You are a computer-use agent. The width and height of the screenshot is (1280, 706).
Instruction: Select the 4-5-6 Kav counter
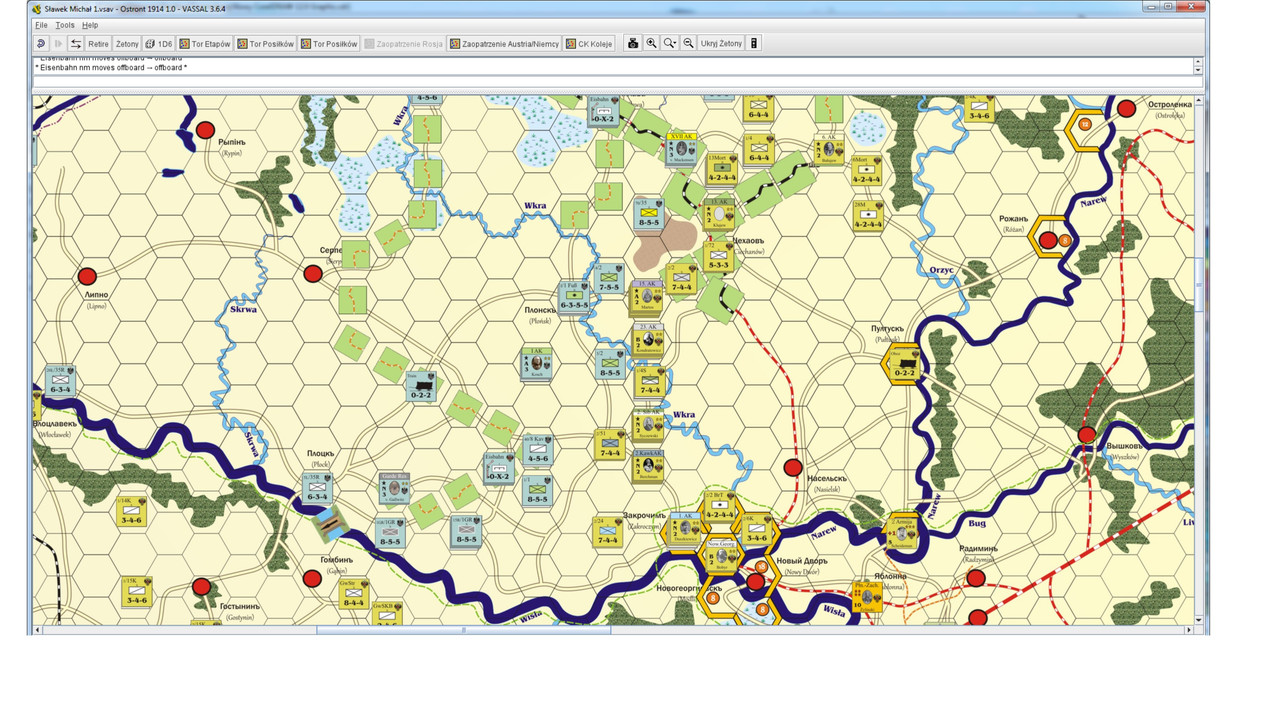click(x=537, y=449)
